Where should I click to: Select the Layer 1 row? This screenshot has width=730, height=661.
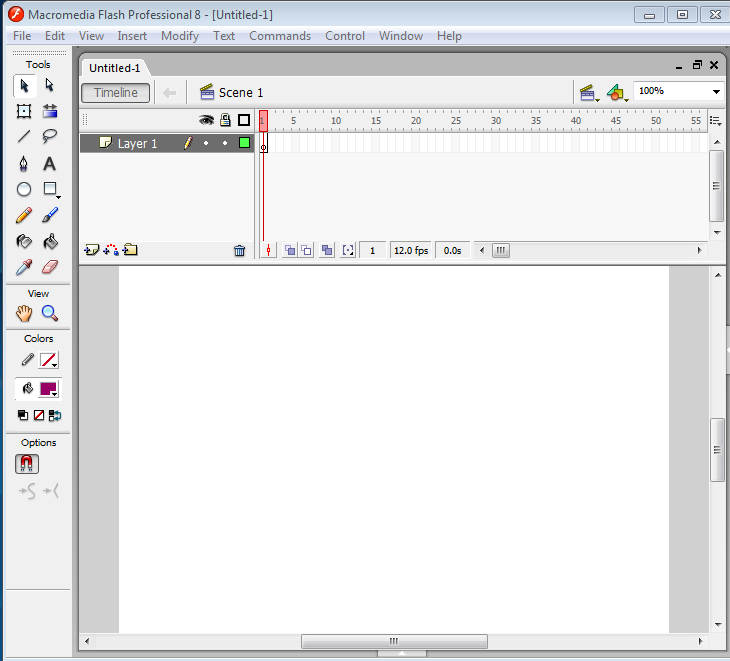167,143
